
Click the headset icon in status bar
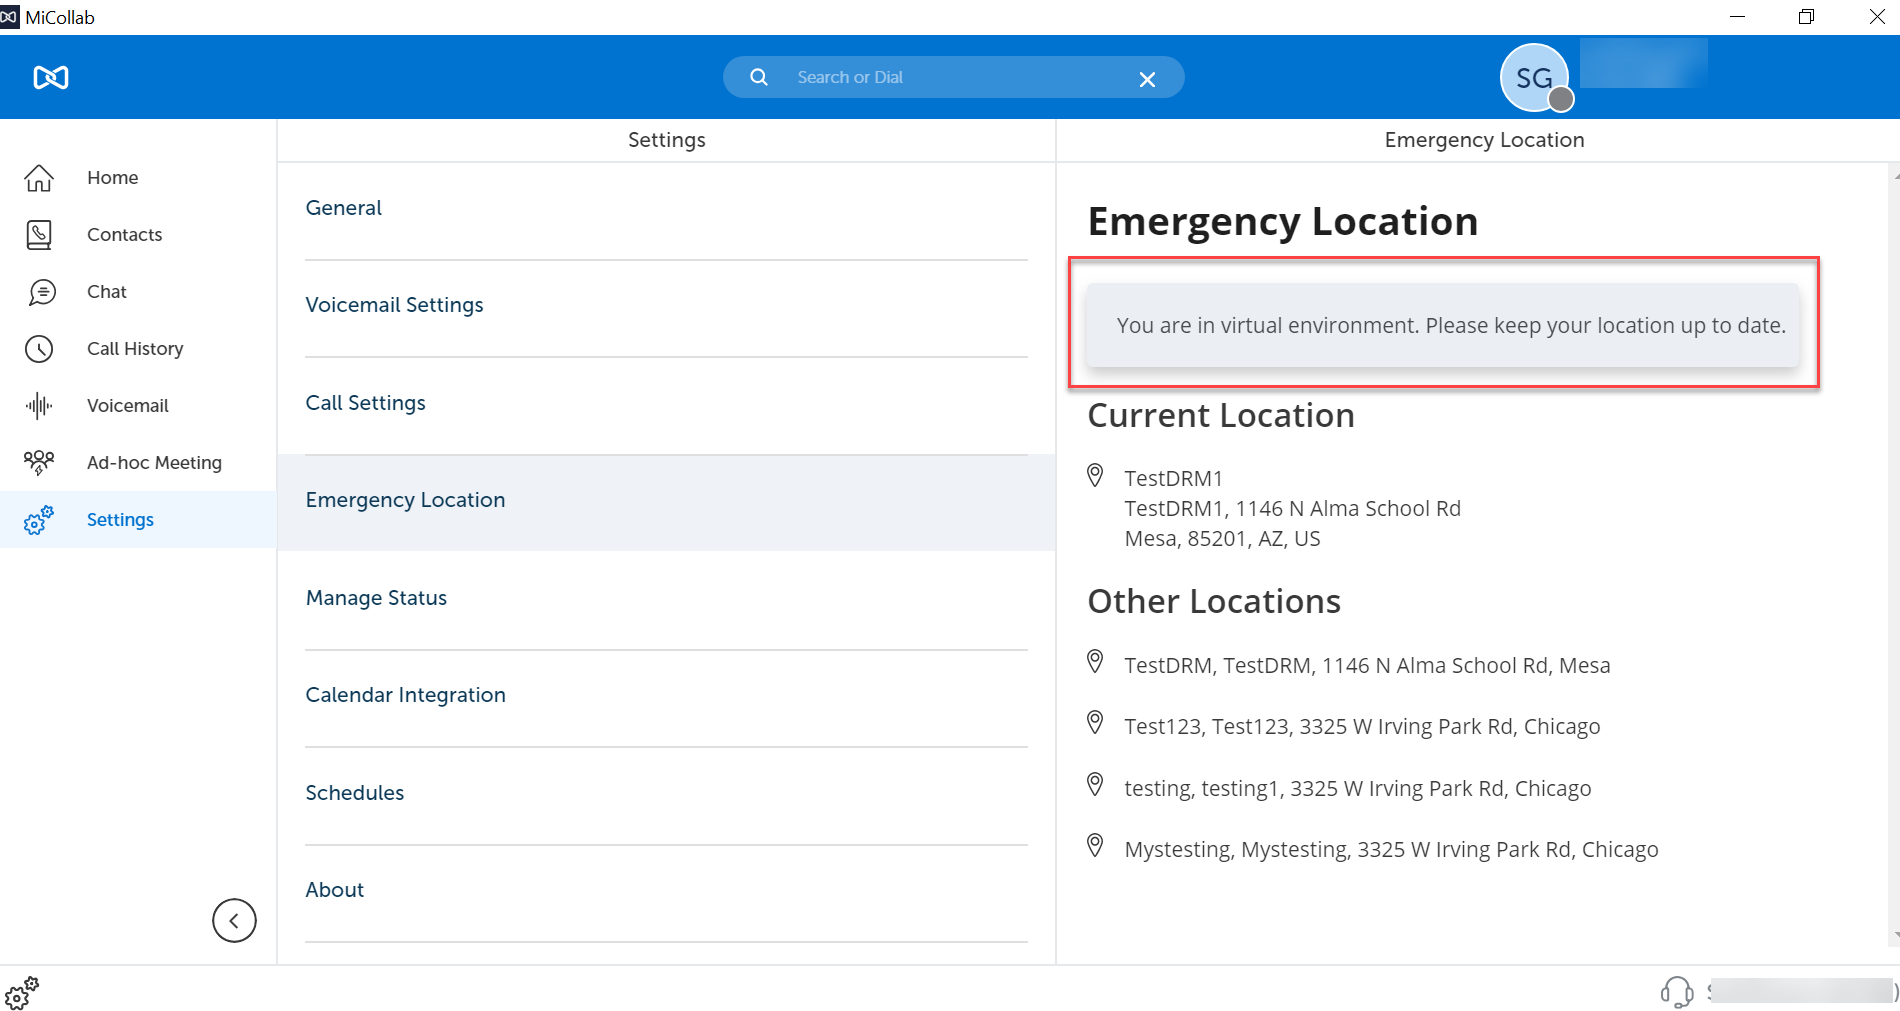point(1676,991)
